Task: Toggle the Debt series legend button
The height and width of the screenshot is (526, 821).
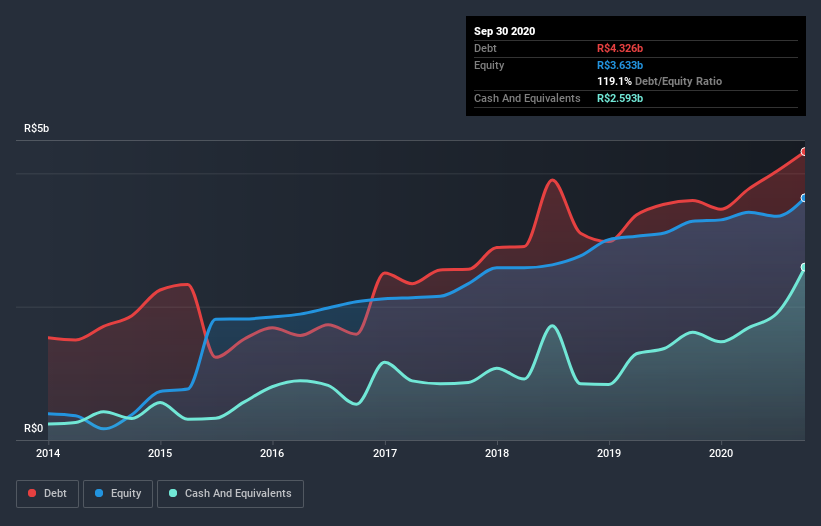Action: [x=48, y=494]
